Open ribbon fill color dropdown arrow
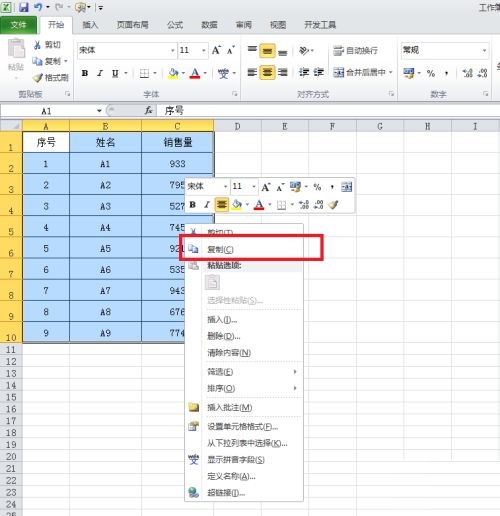This screenshot has height=516, width=500. tap(183, 73)
